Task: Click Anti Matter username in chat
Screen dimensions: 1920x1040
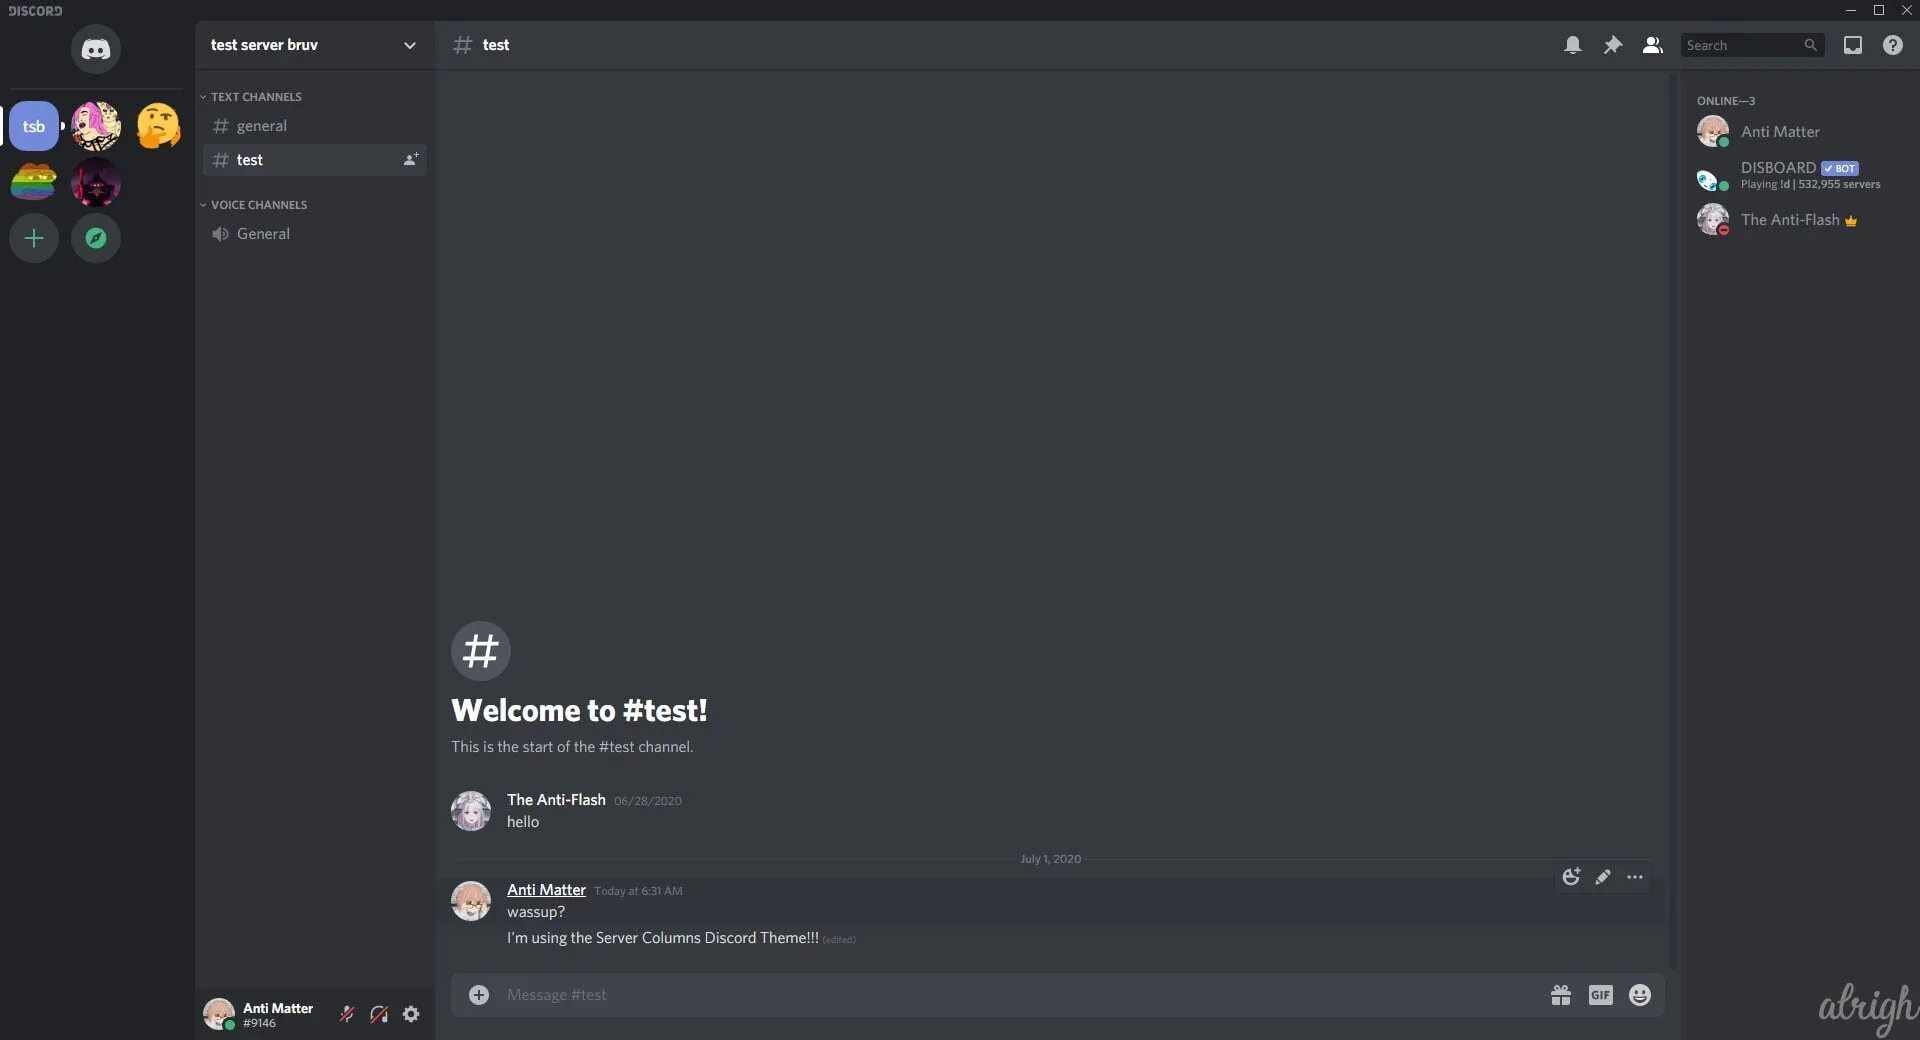Action: pyautogui.click(x=546, y=890)
